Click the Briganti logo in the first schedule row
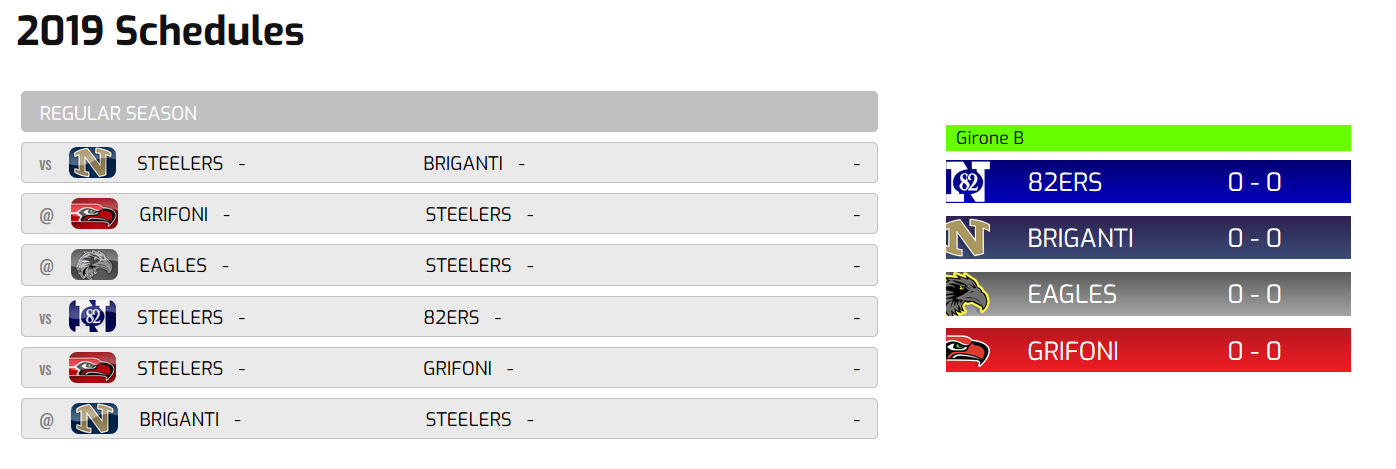1396x469 pixels. click(x=93, y=162)
